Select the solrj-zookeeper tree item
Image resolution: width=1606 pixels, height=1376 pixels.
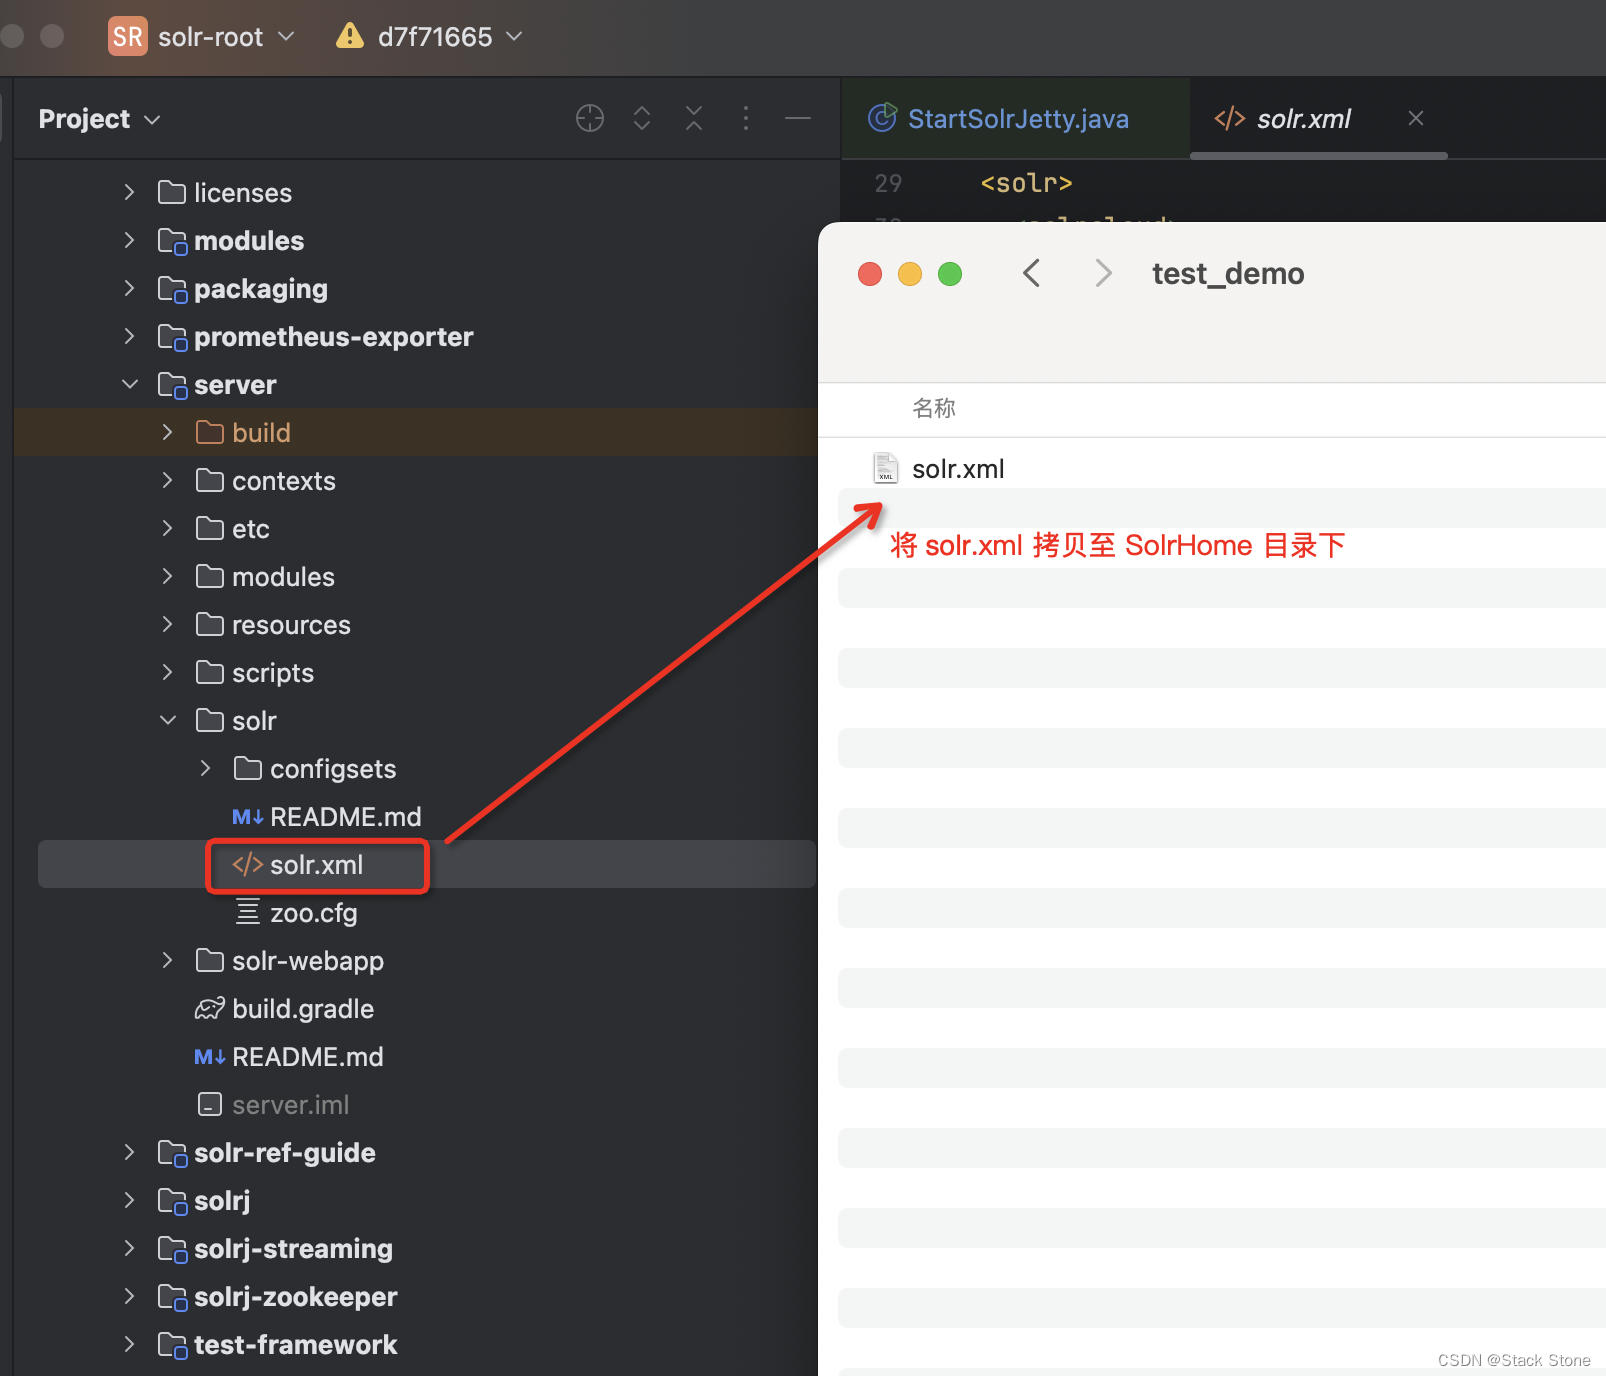[295, 1297]
